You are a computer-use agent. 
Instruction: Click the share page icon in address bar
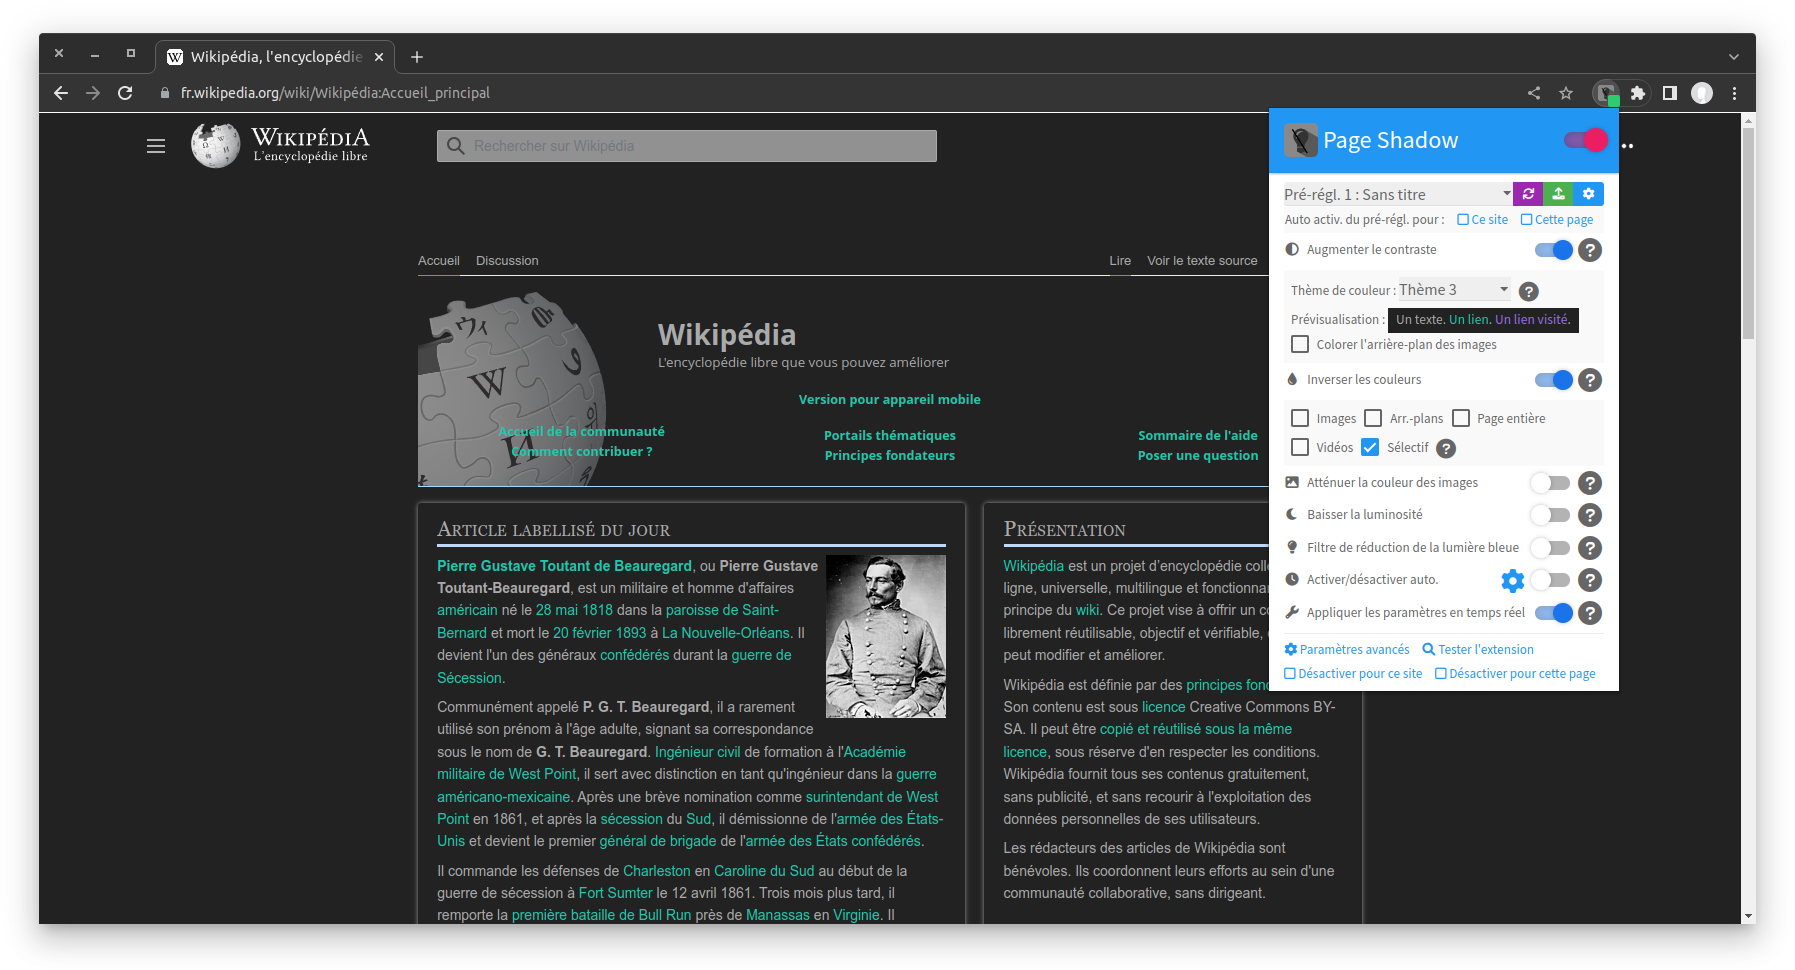[1534, 93]
